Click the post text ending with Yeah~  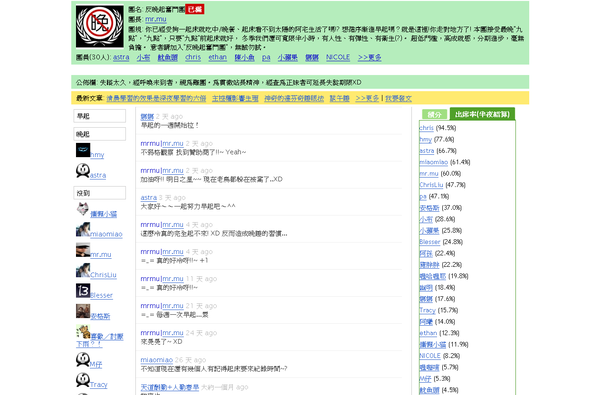tap(193, 152)
